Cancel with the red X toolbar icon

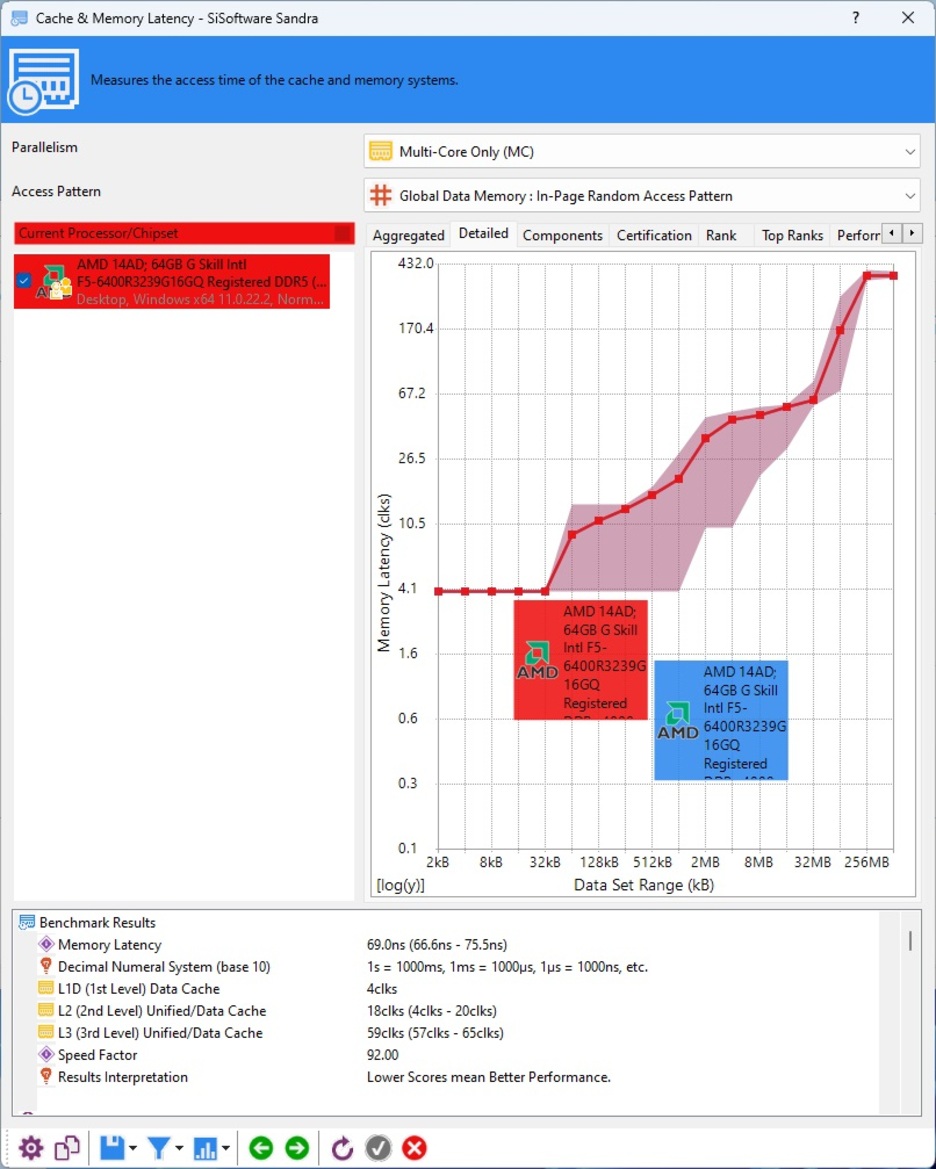click(415, 1147)
